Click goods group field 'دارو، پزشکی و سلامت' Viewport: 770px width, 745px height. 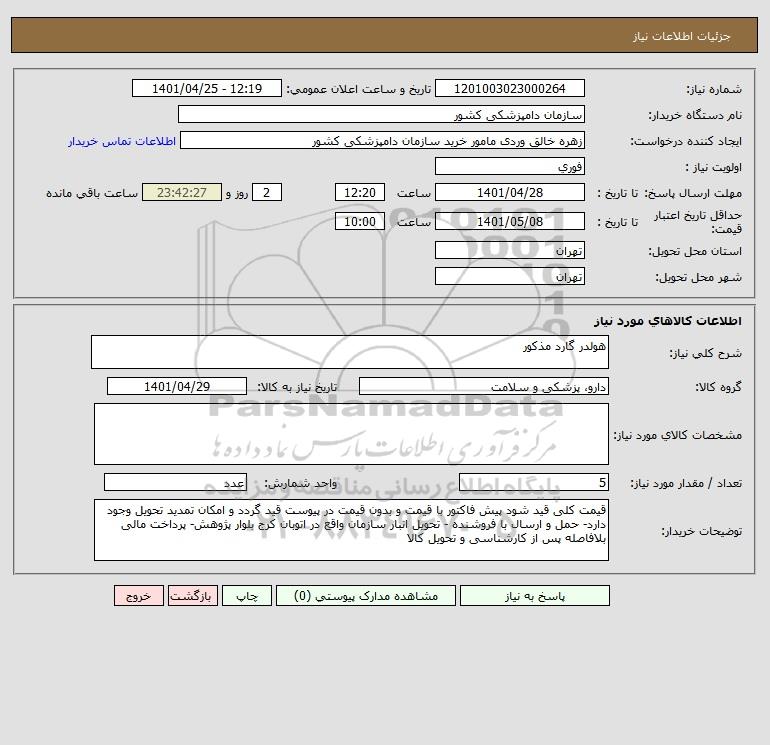coord(484,386)
